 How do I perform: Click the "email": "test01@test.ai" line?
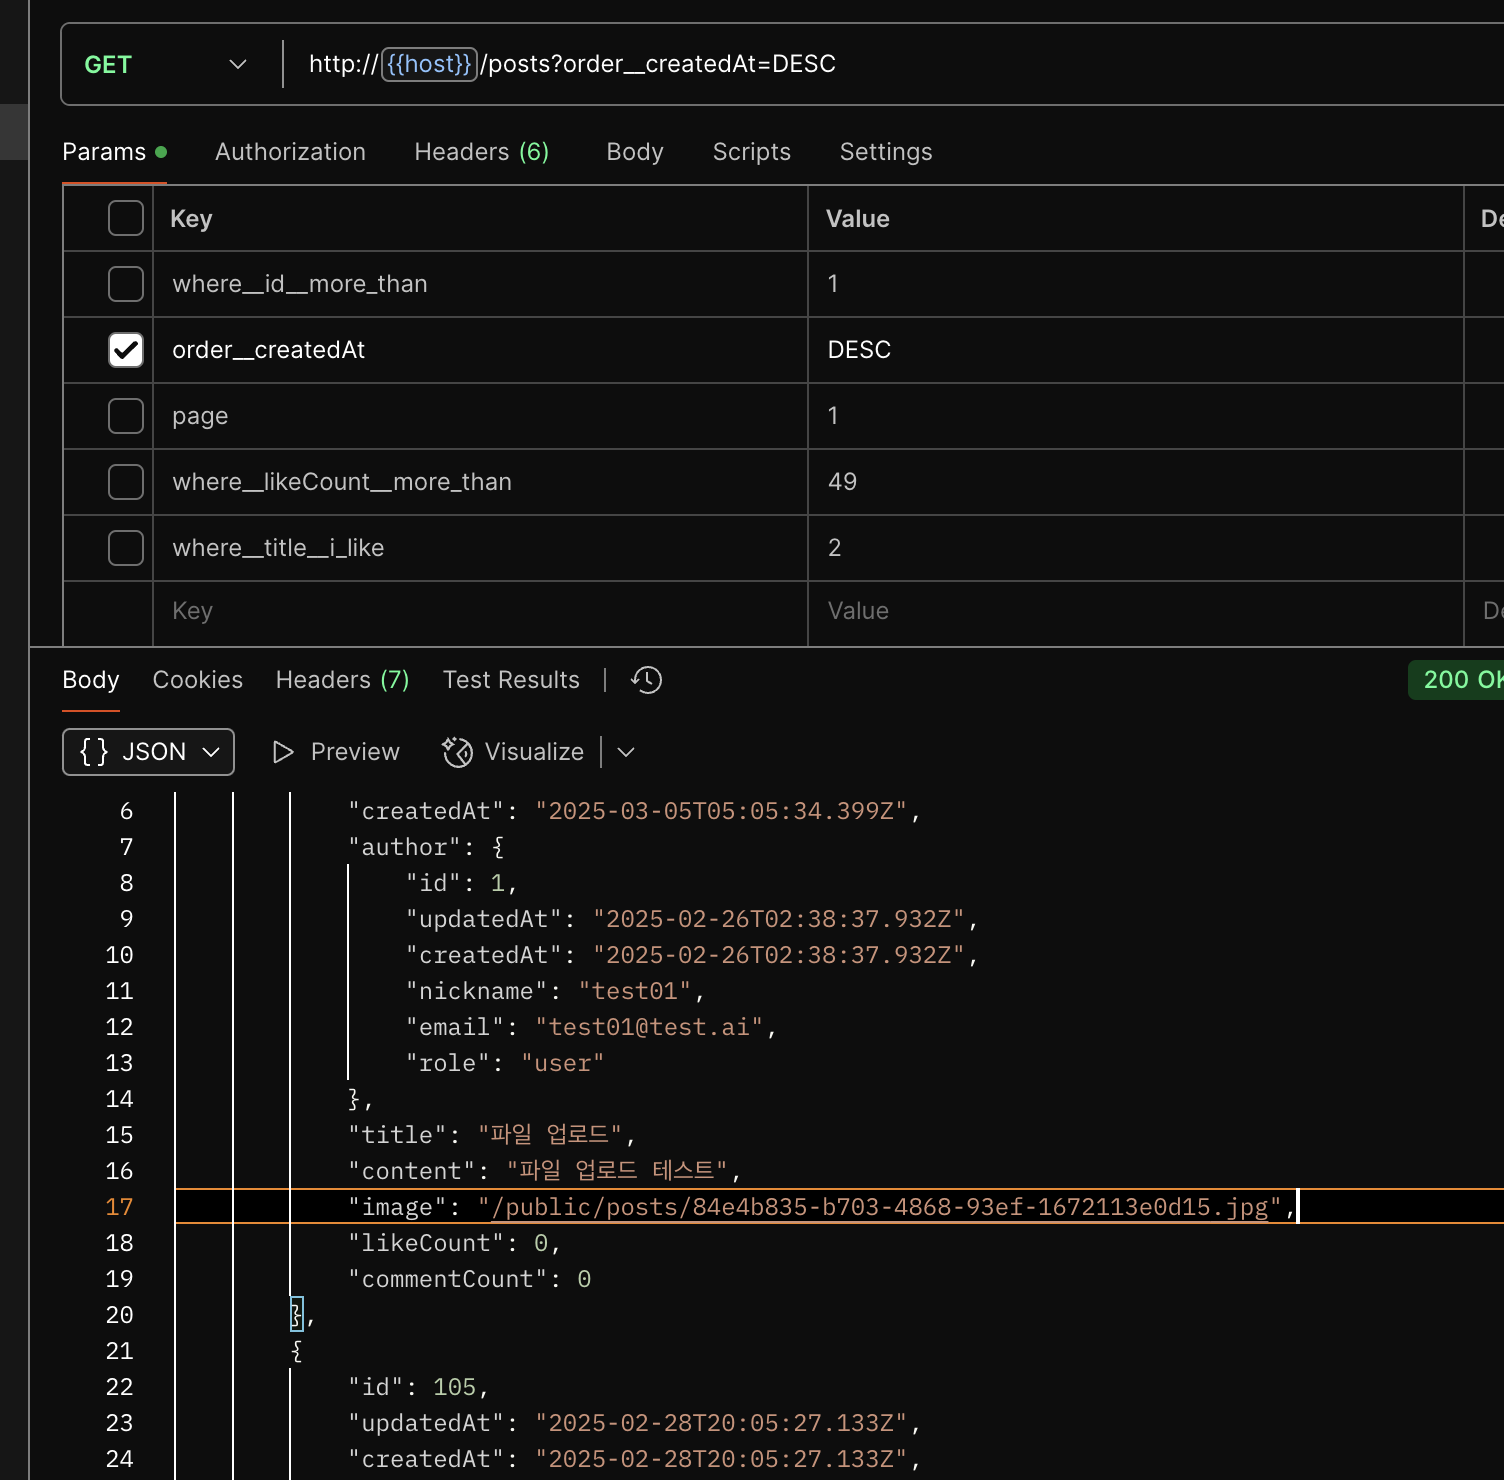click(591, 1027)
